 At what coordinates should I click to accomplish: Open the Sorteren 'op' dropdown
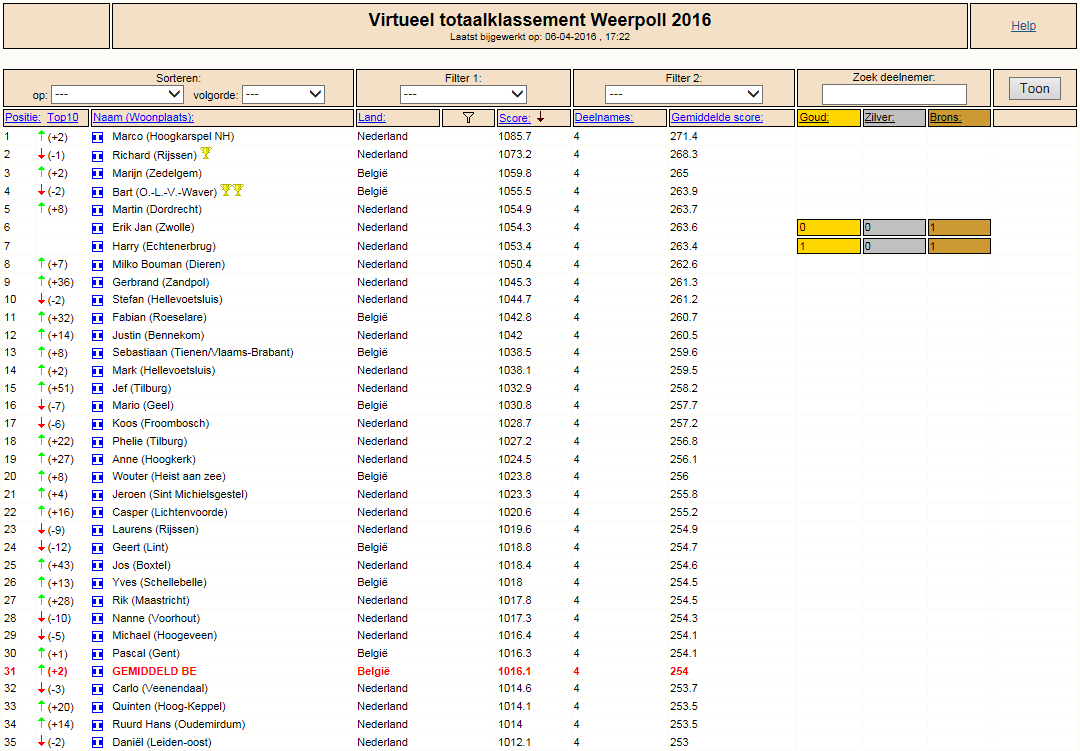117,94
